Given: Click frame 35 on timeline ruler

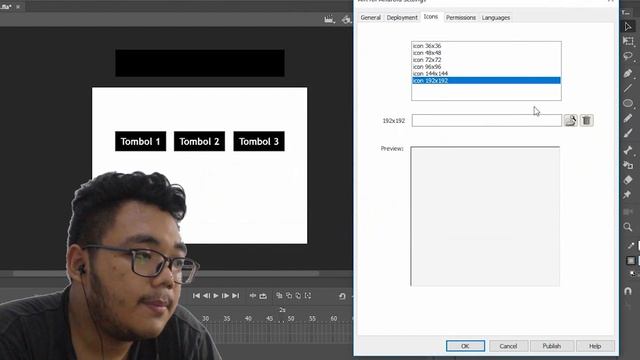Looking at the screenshot, I should click(x=227, y=318).
